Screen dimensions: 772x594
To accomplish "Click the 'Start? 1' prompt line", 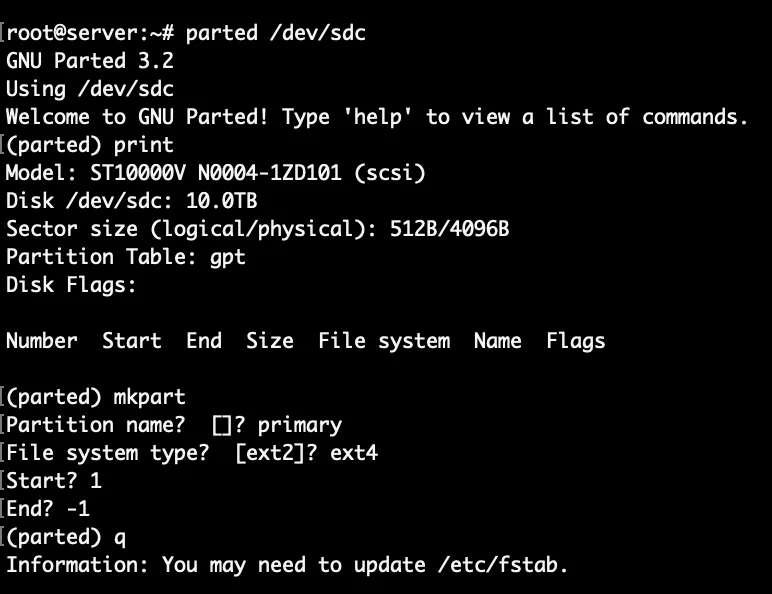I will pyautogui.click(x=54, y=481).
